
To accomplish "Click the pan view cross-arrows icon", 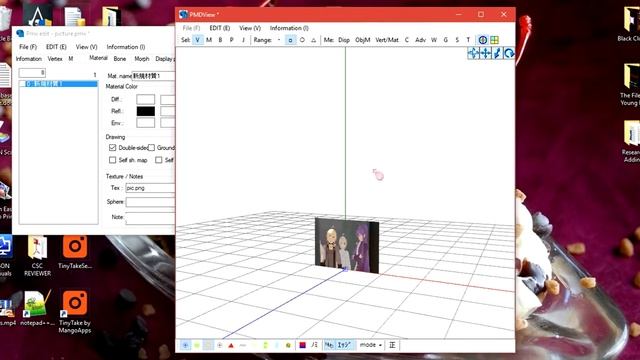I will tap(486, 53).
